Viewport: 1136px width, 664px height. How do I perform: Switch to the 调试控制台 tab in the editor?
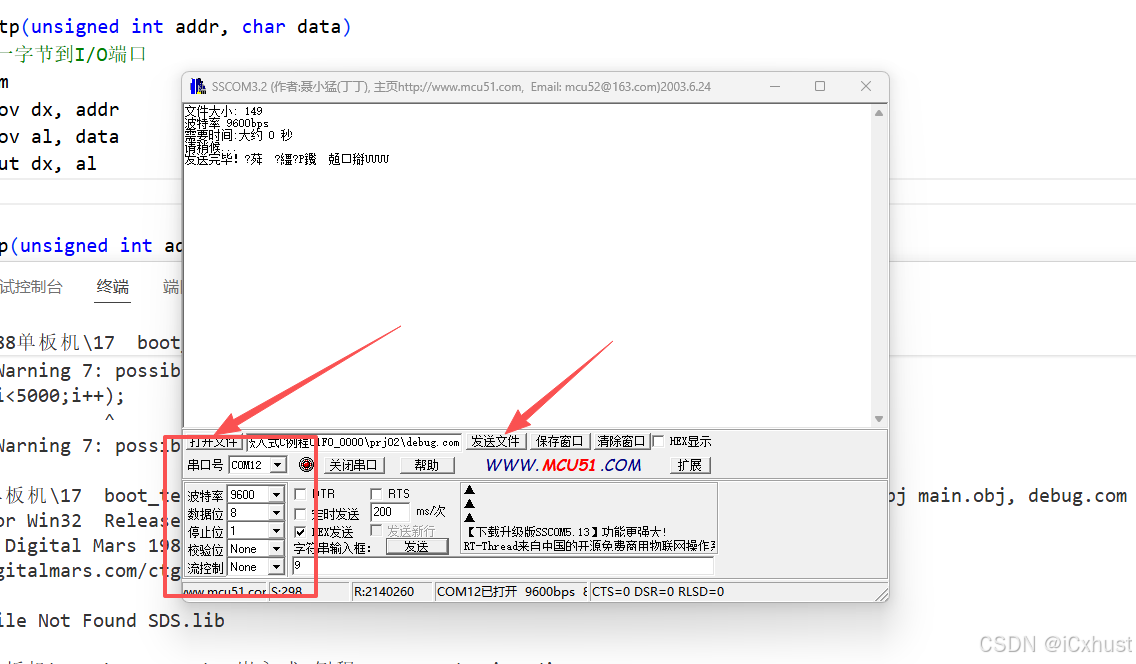coord(31,287)
